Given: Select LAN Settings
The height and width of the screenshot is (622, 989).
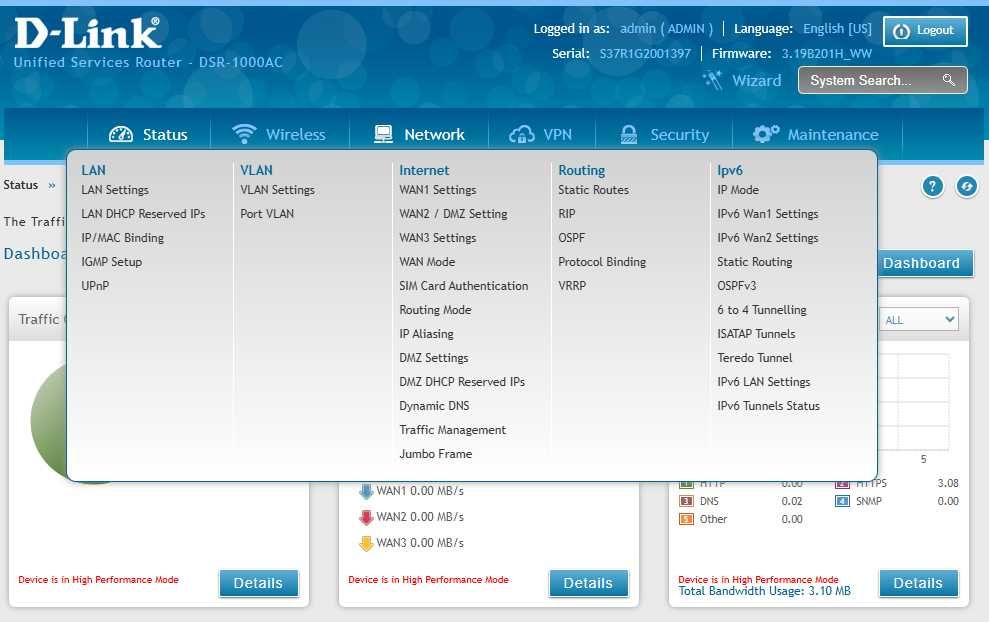Looking at the screenshot, I should 115,190.
